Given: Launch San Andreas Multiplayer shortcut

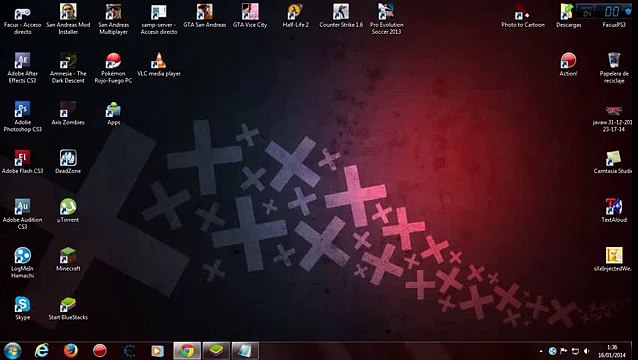Looking at the screenshot, I should 114,19.
